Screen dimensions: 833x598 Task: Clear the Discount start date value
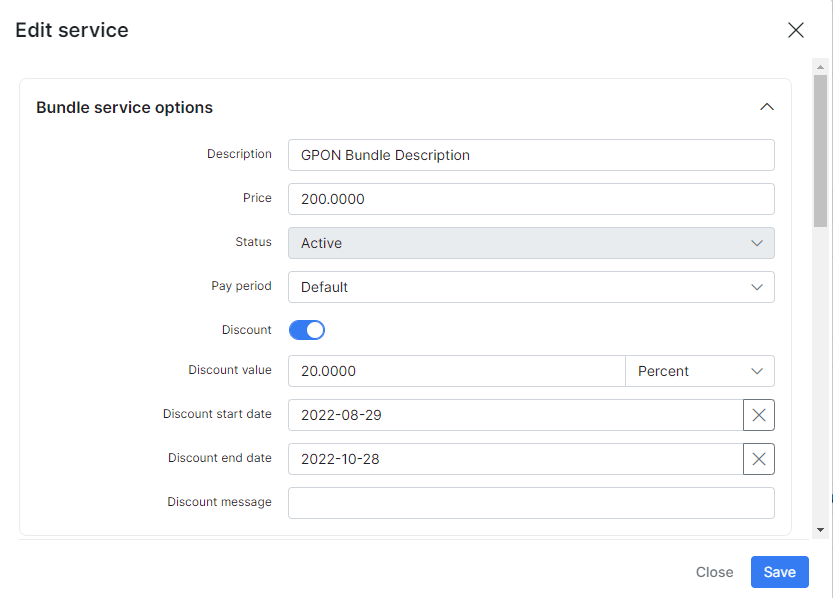pyautogui.click(x=759, y=415)
